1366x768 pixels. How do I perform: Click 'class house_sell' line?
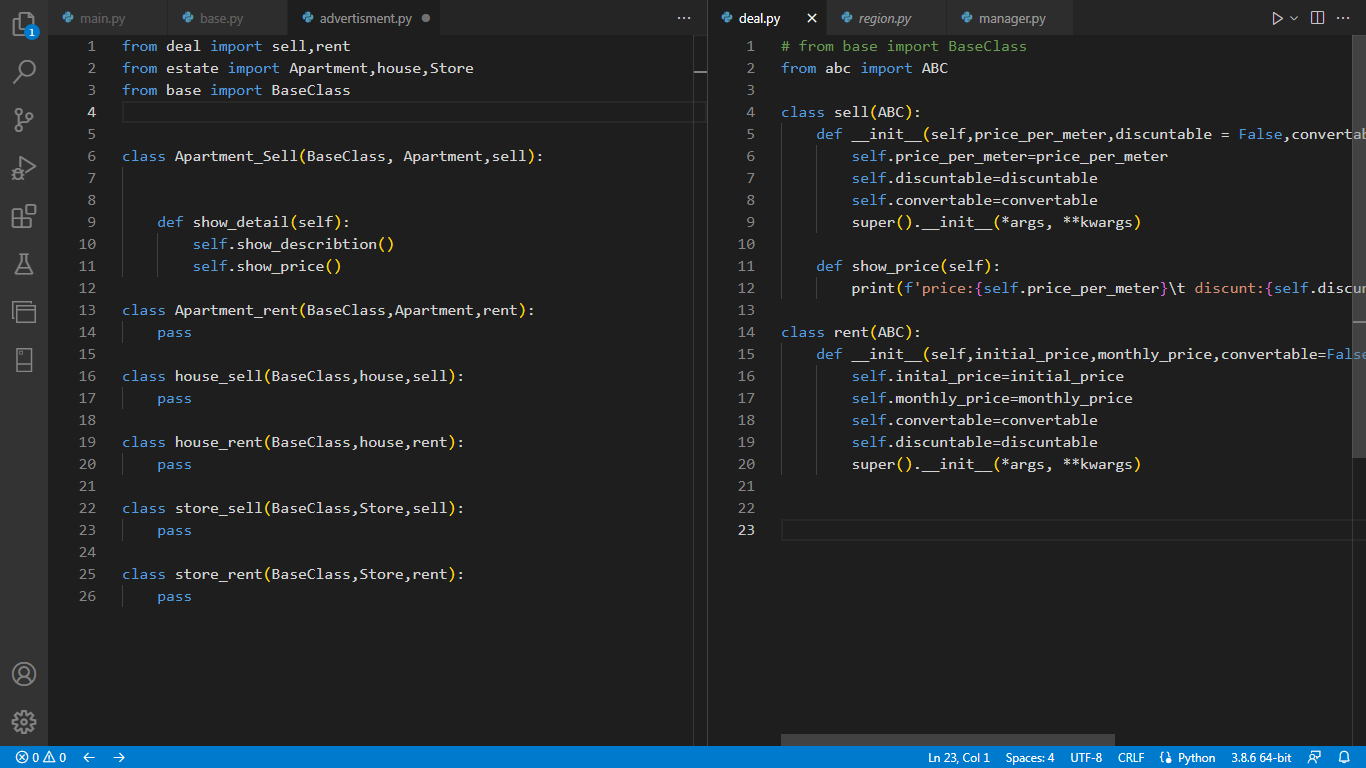pyautogui.click(x=293, y=376)
